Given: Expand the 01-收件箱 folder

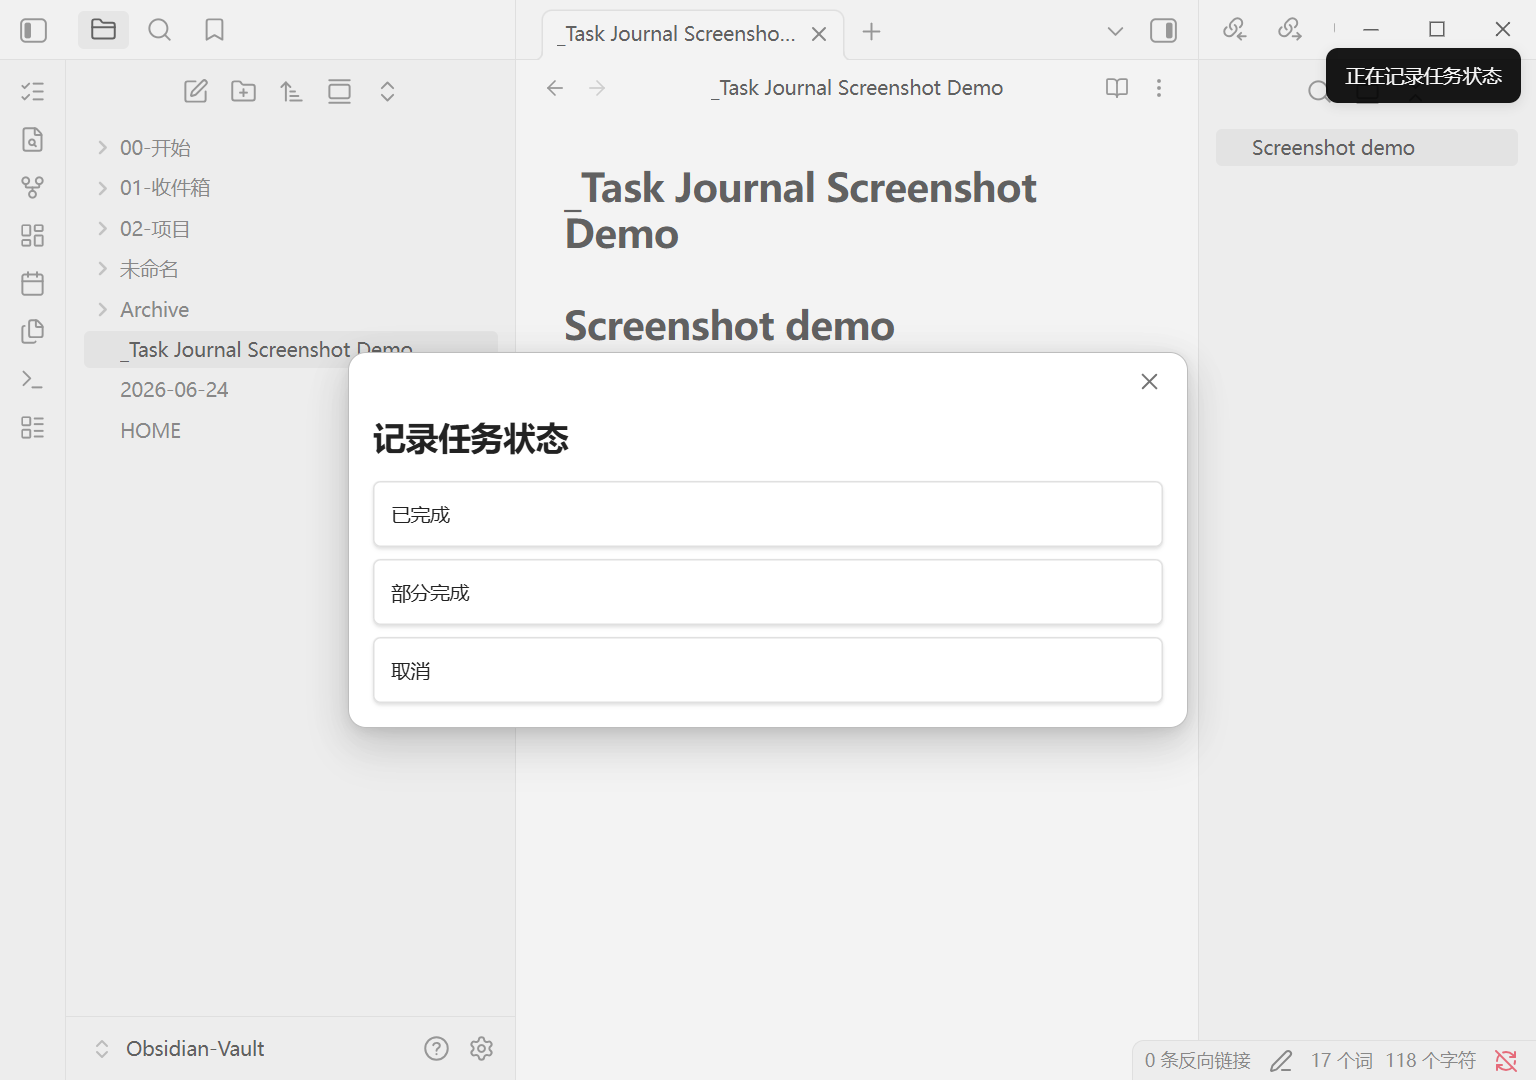Looking at the screenshot, I should [x=102, y=188].
